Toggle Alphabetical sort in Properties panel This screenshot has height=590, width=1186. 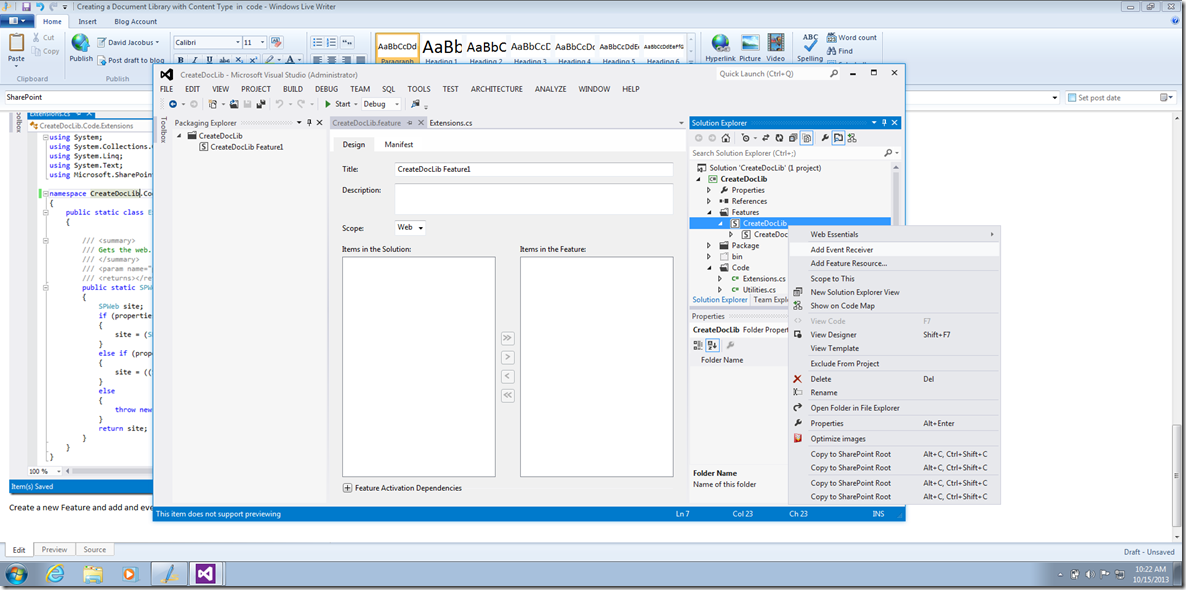click(712, 345)
